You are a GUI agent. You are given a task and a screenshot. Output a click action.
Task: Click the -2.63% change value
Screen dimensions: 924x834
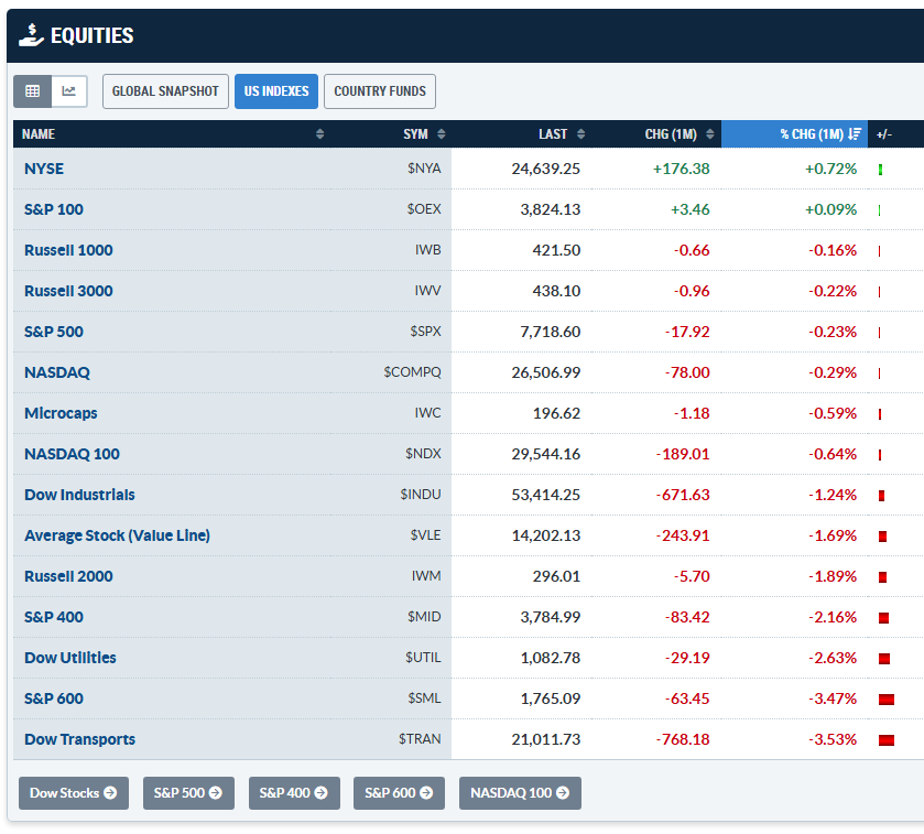coord(832,658)
